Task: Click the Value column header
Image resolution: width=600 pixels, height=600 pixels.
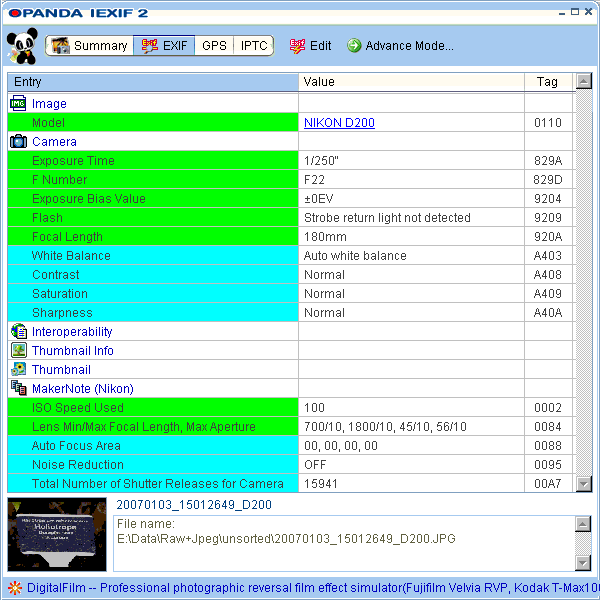Action: (x=411, y=82)
